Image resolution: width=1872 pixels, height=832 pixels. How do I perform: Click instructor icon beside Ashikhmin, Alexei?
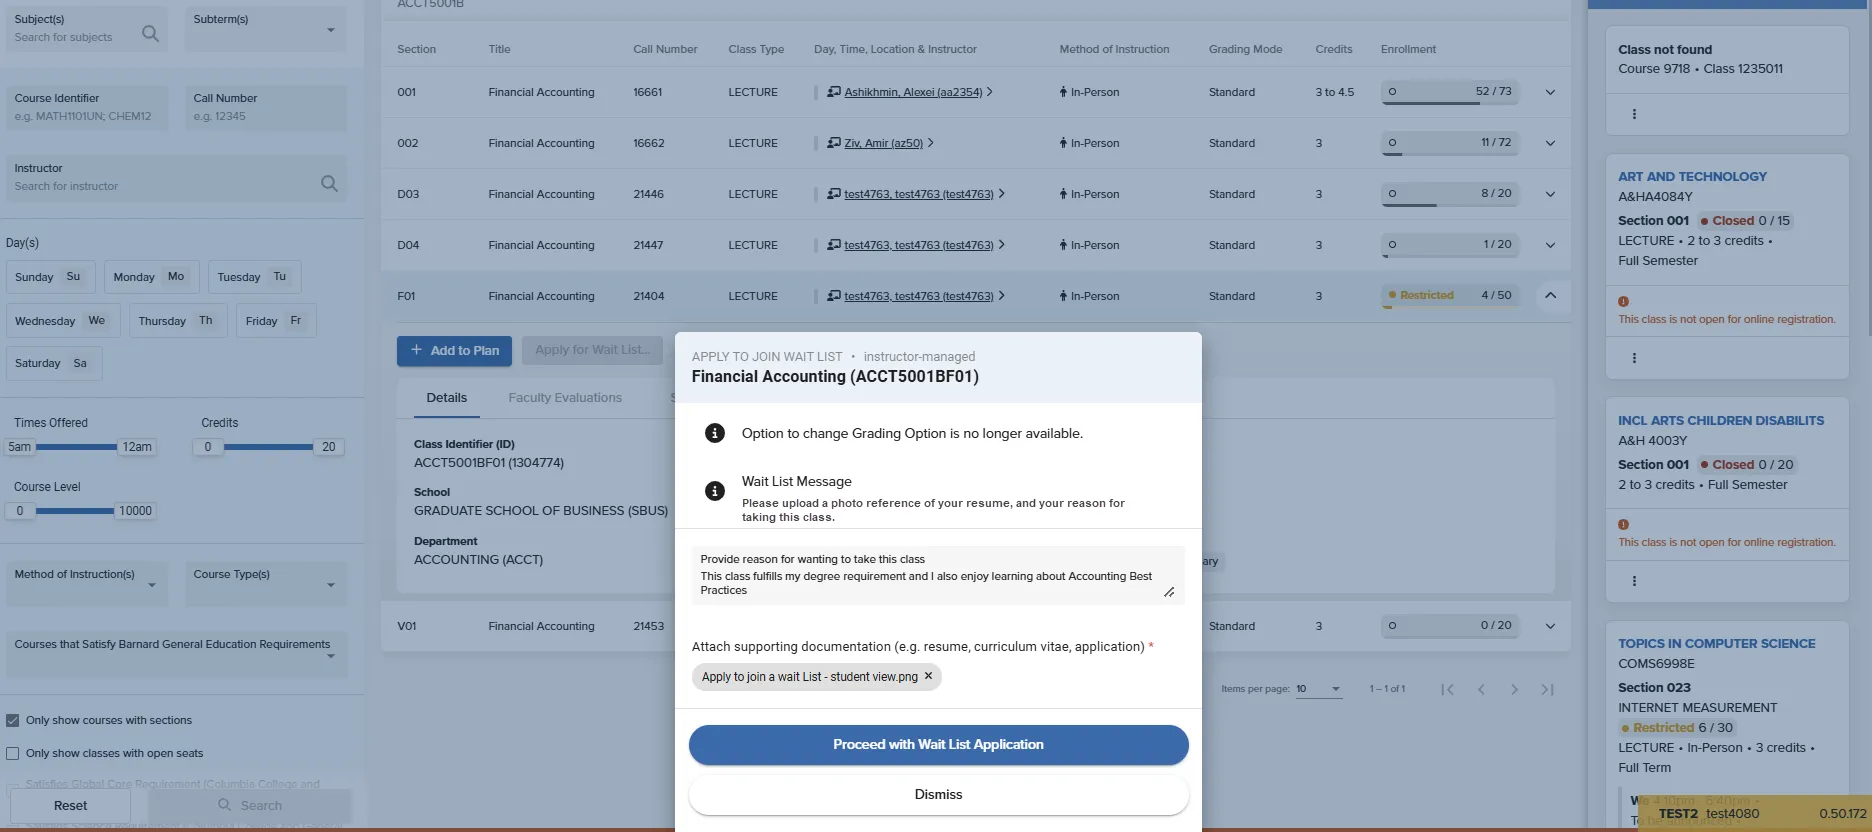pos(834,92)
